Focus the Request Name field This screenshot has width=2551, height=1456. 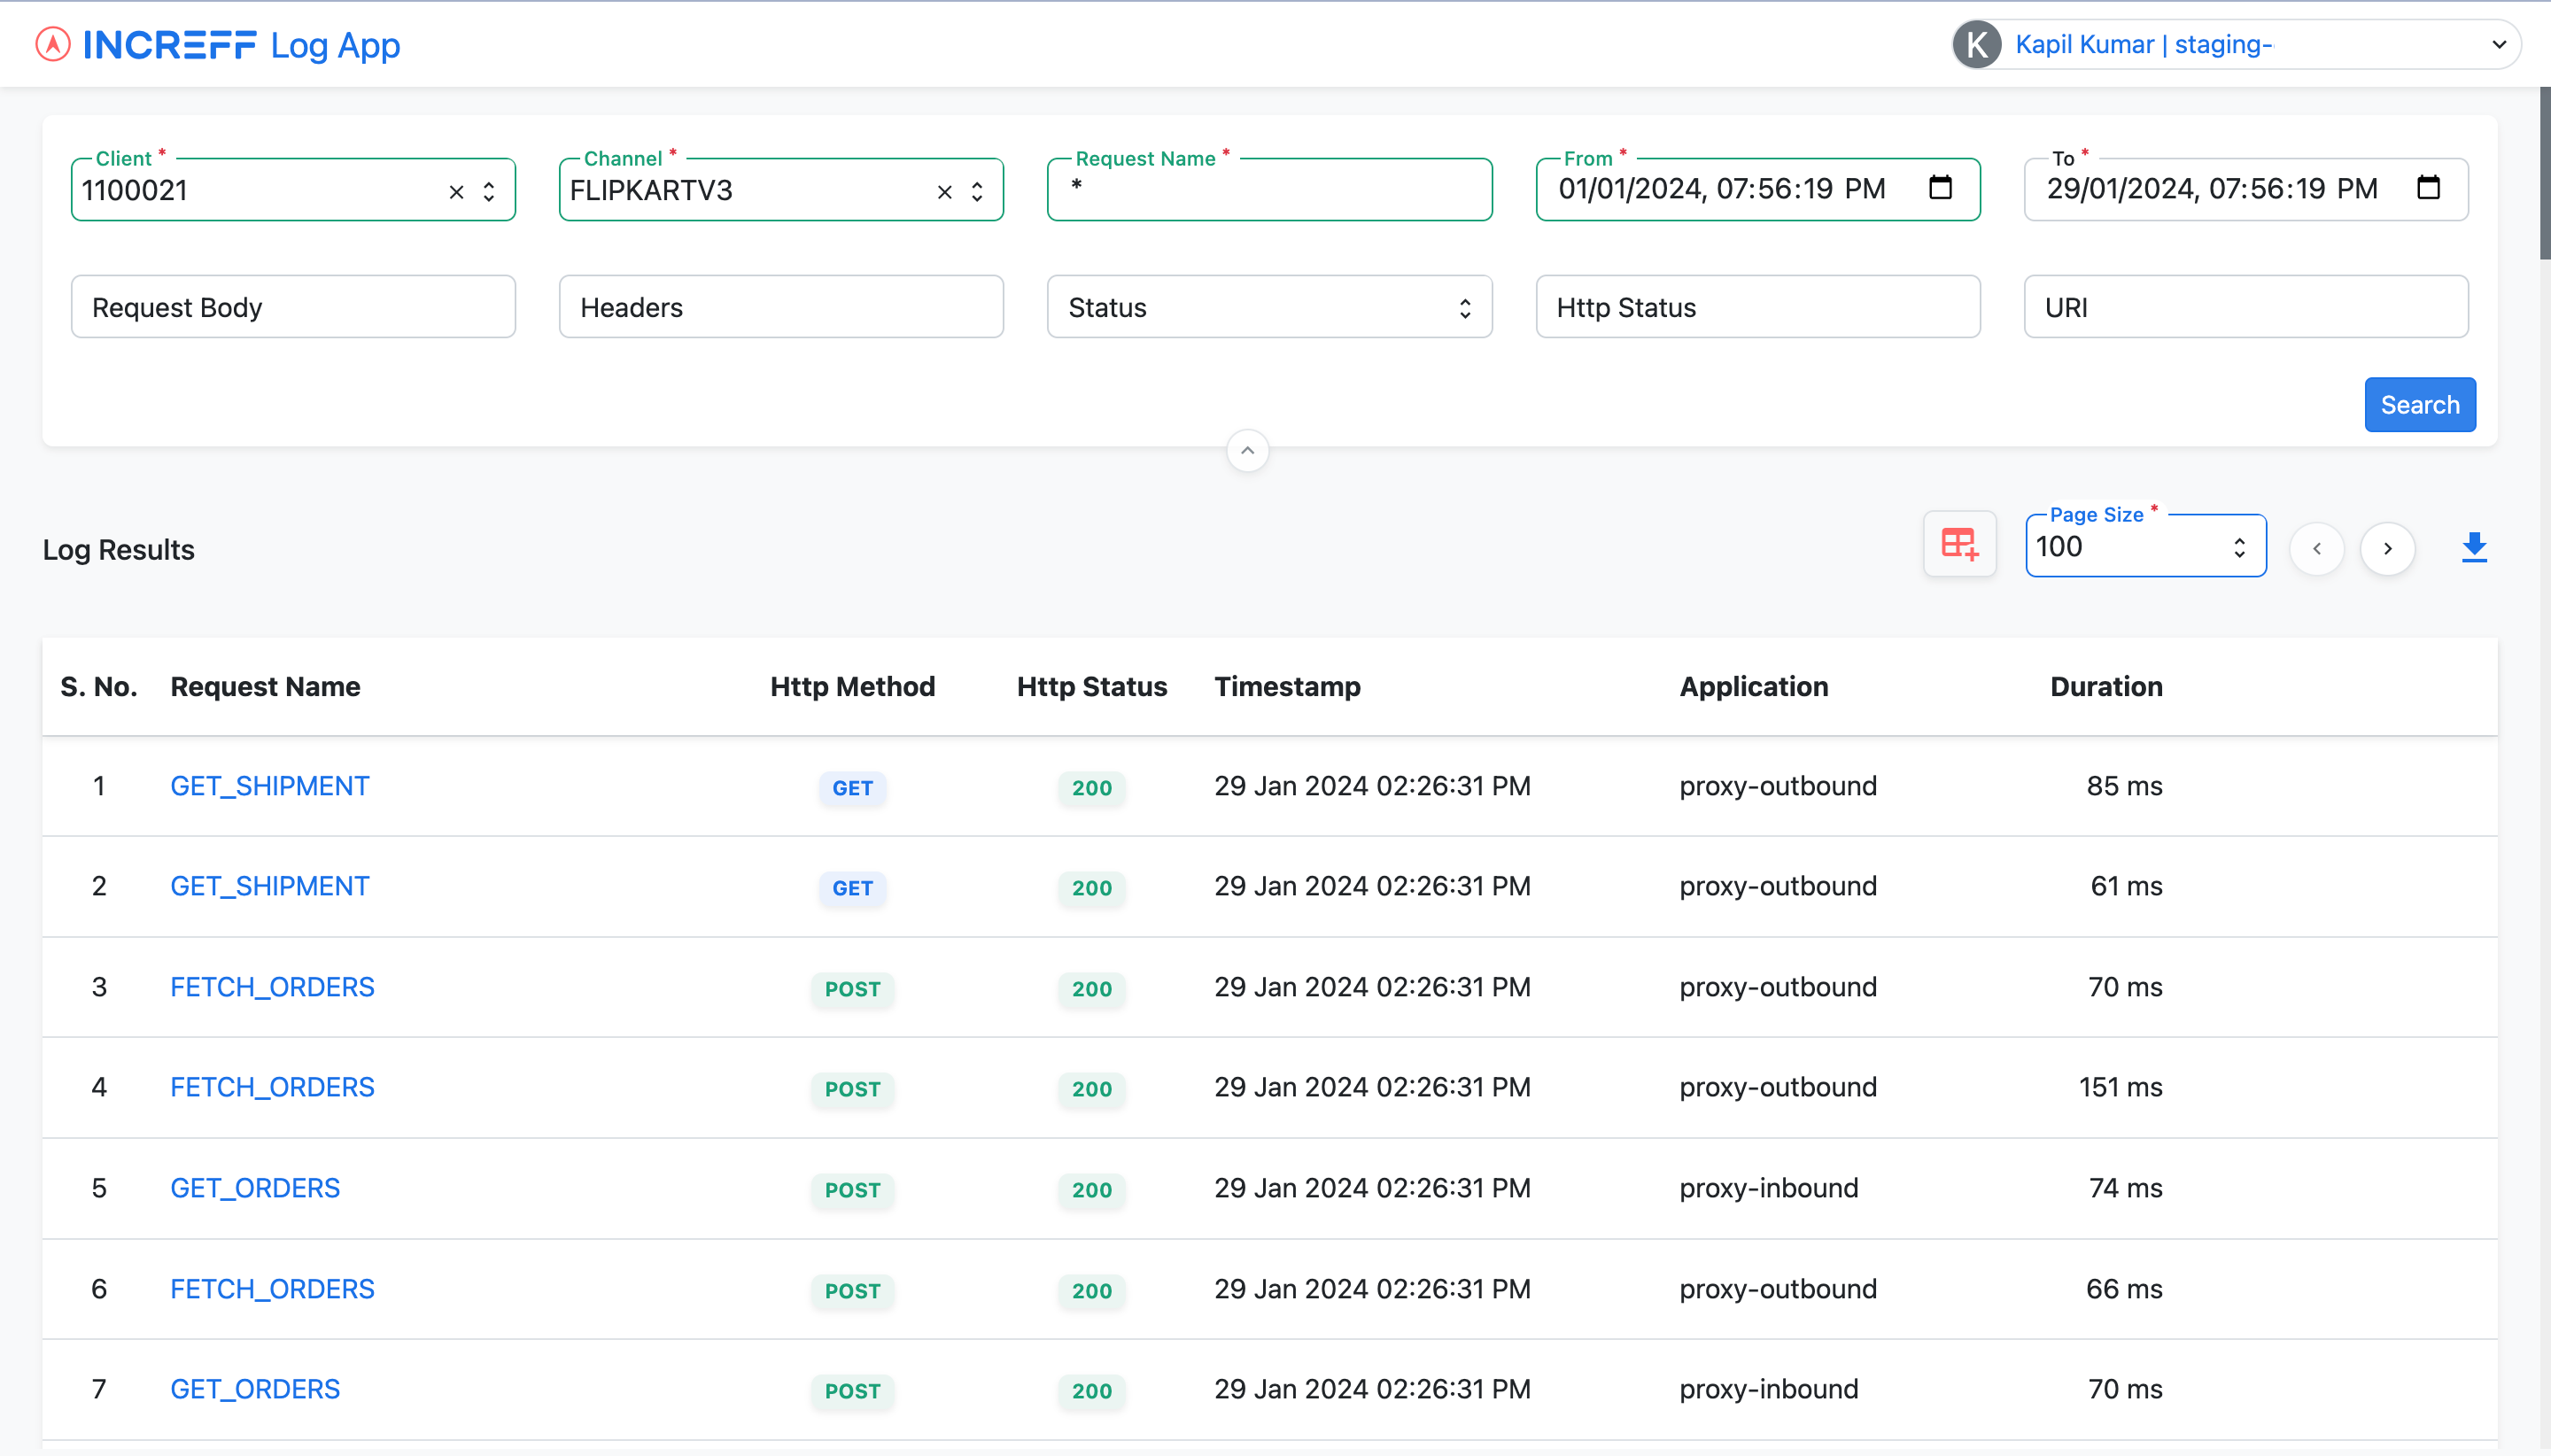pyautogui.click(x=1269, y=189)
